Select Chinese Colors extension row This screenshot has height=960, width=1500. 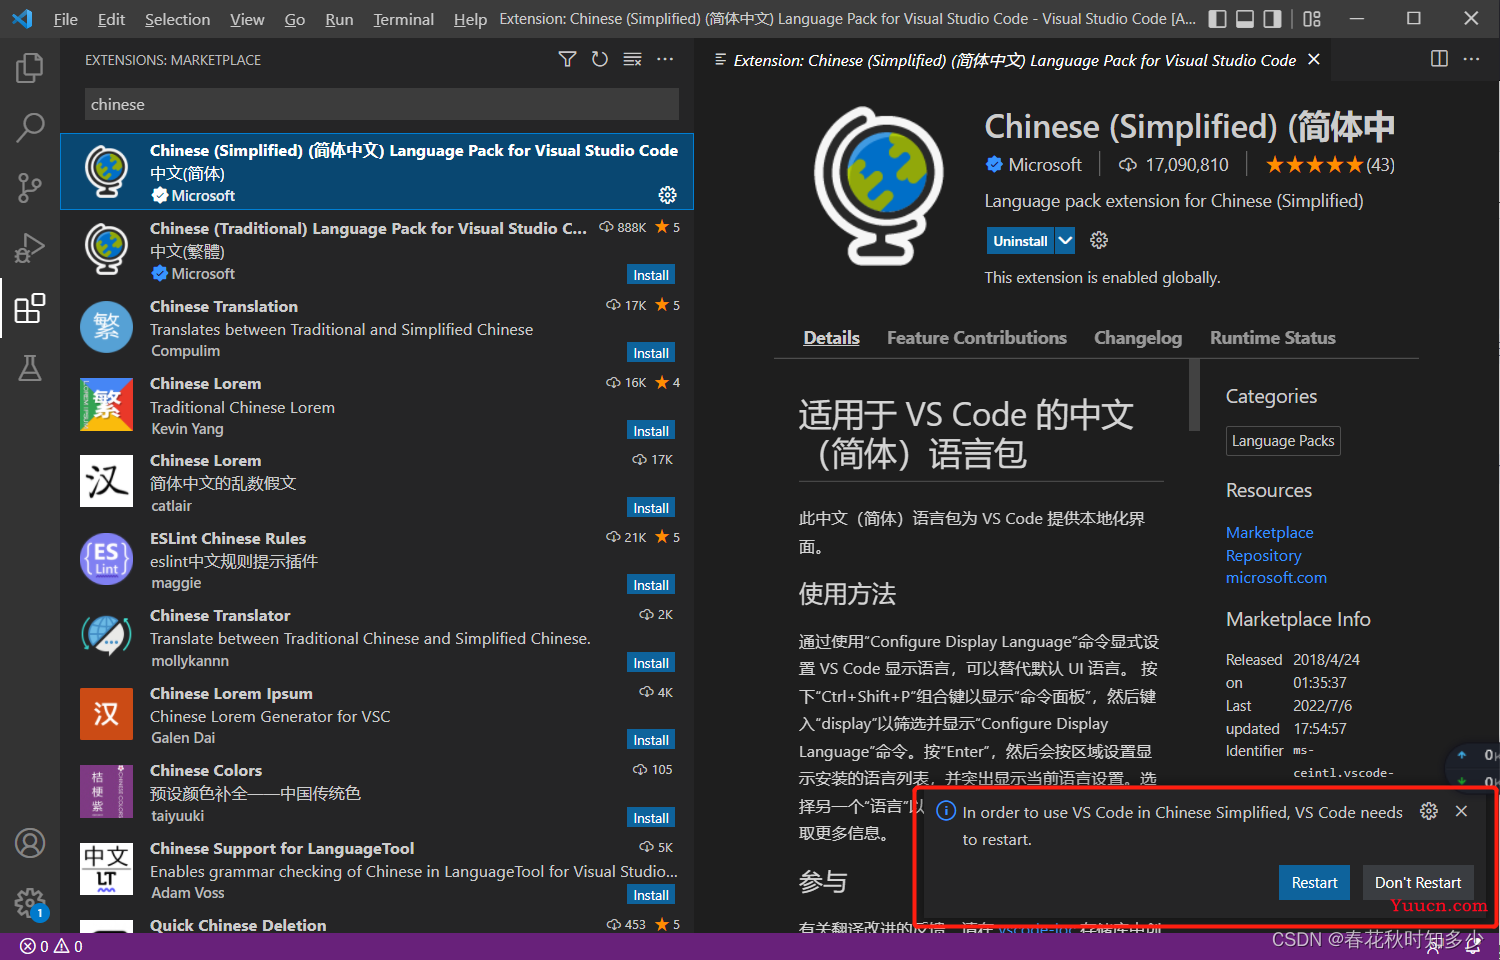(x=377, y=793)
